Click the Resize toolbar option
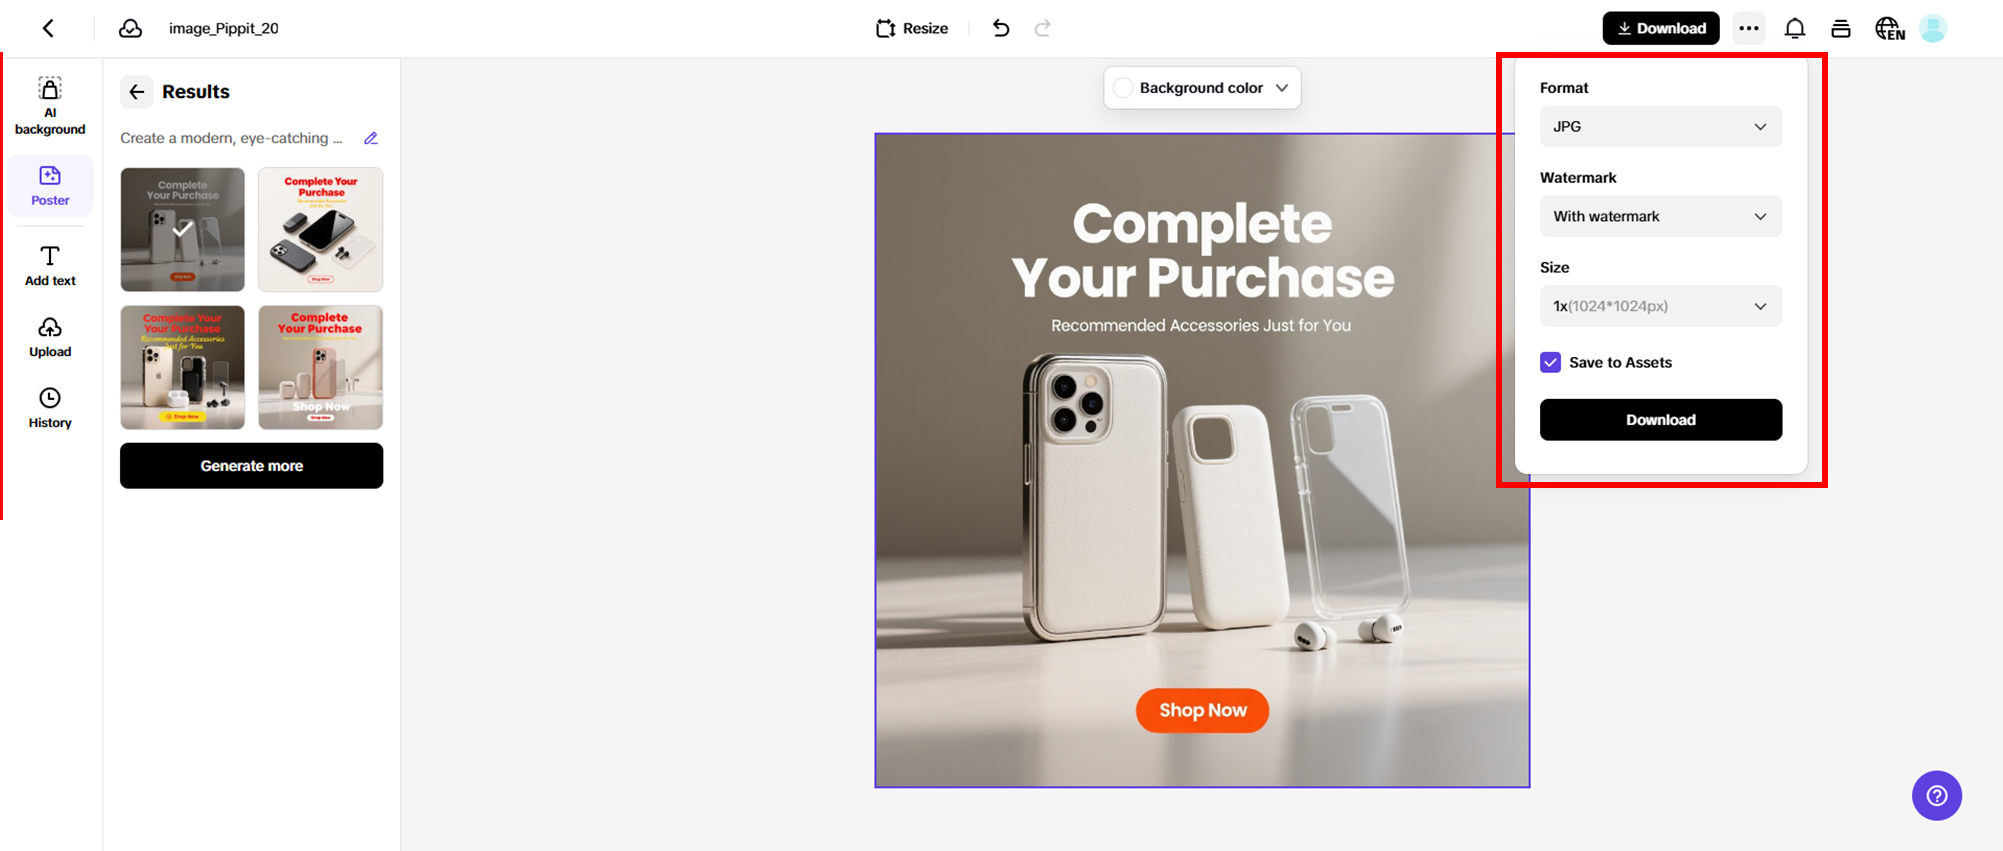The width and height of the screenshot is (2003, 851). (x=912, y=28)
